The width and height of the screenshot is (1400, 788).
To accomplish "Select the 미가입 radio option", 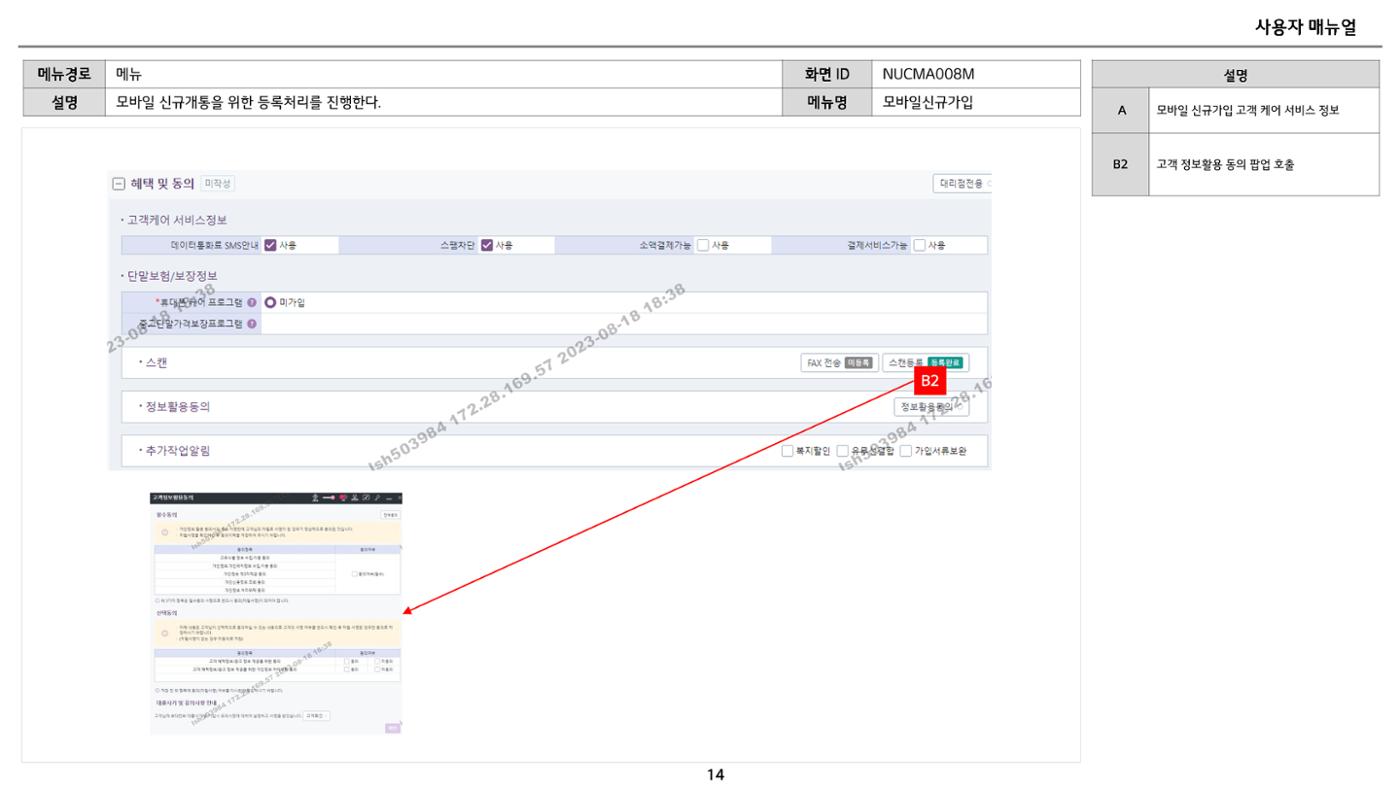I will point(270,302).
